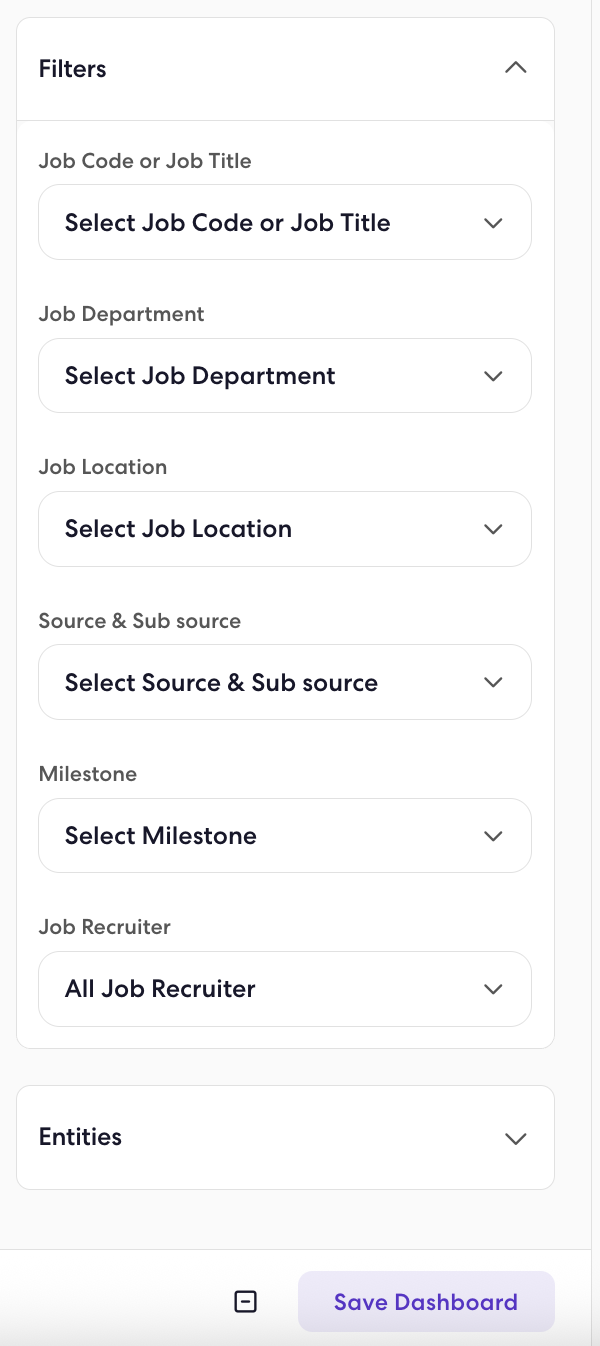Click the chevron icon in Job Location field
This screenshot has width=600, height=1346.
pos(493,529)
